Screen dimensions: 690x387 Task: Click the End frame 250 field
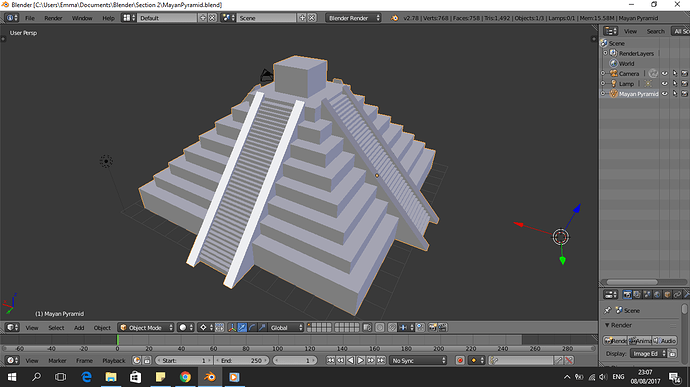241,360
